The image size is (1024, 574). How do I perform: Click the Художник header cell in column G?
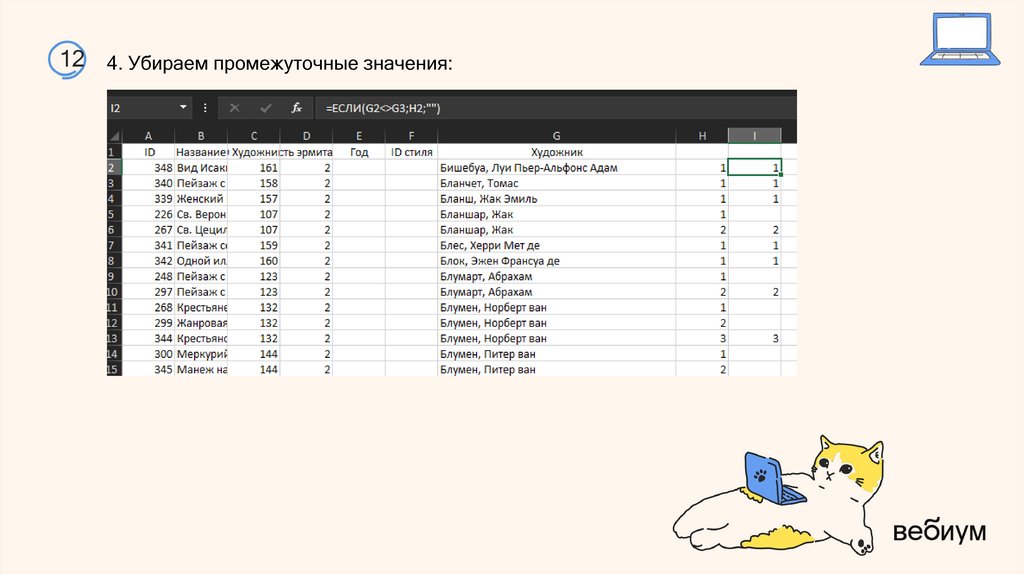point(556,152)
